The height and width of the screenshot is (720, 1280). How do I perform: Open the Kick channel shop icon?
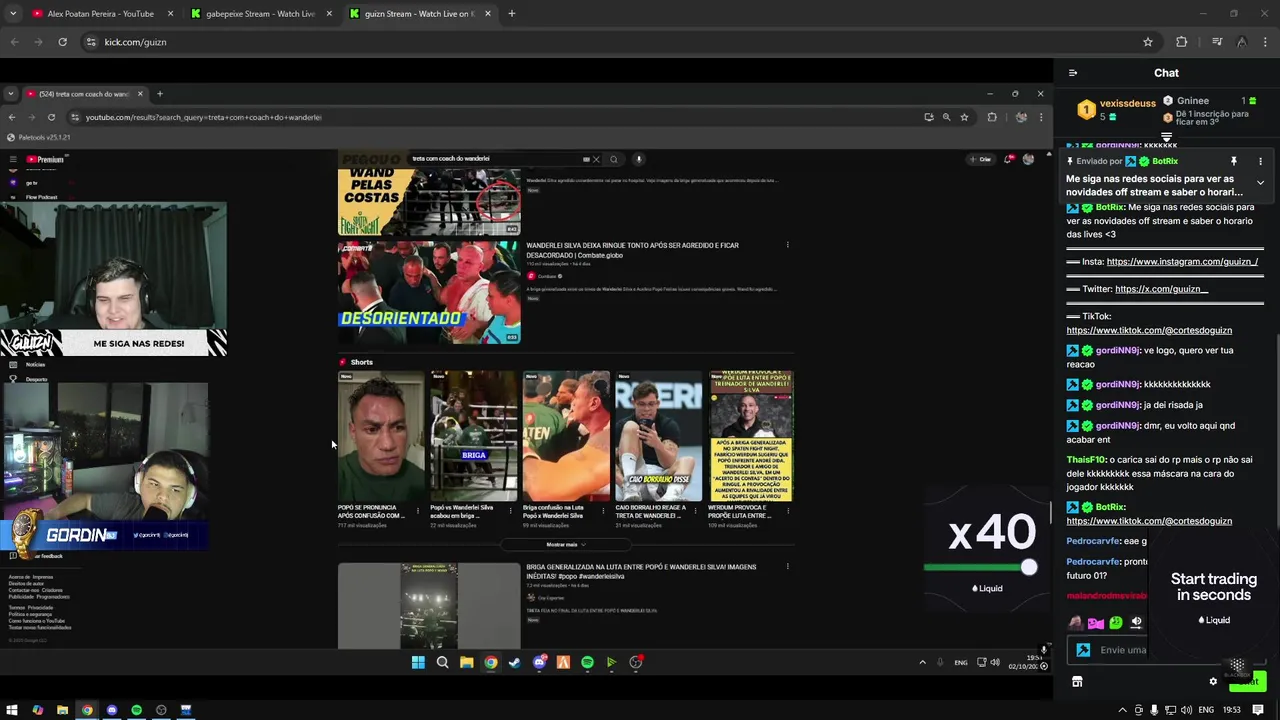(x=1077, y=682)
